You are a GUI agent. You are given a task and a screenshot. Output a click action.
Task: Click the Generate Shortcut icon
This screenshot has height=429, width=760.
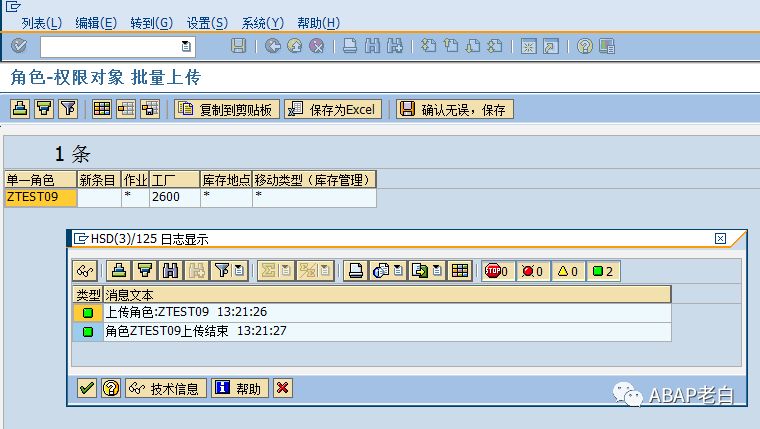pos(551,47)
